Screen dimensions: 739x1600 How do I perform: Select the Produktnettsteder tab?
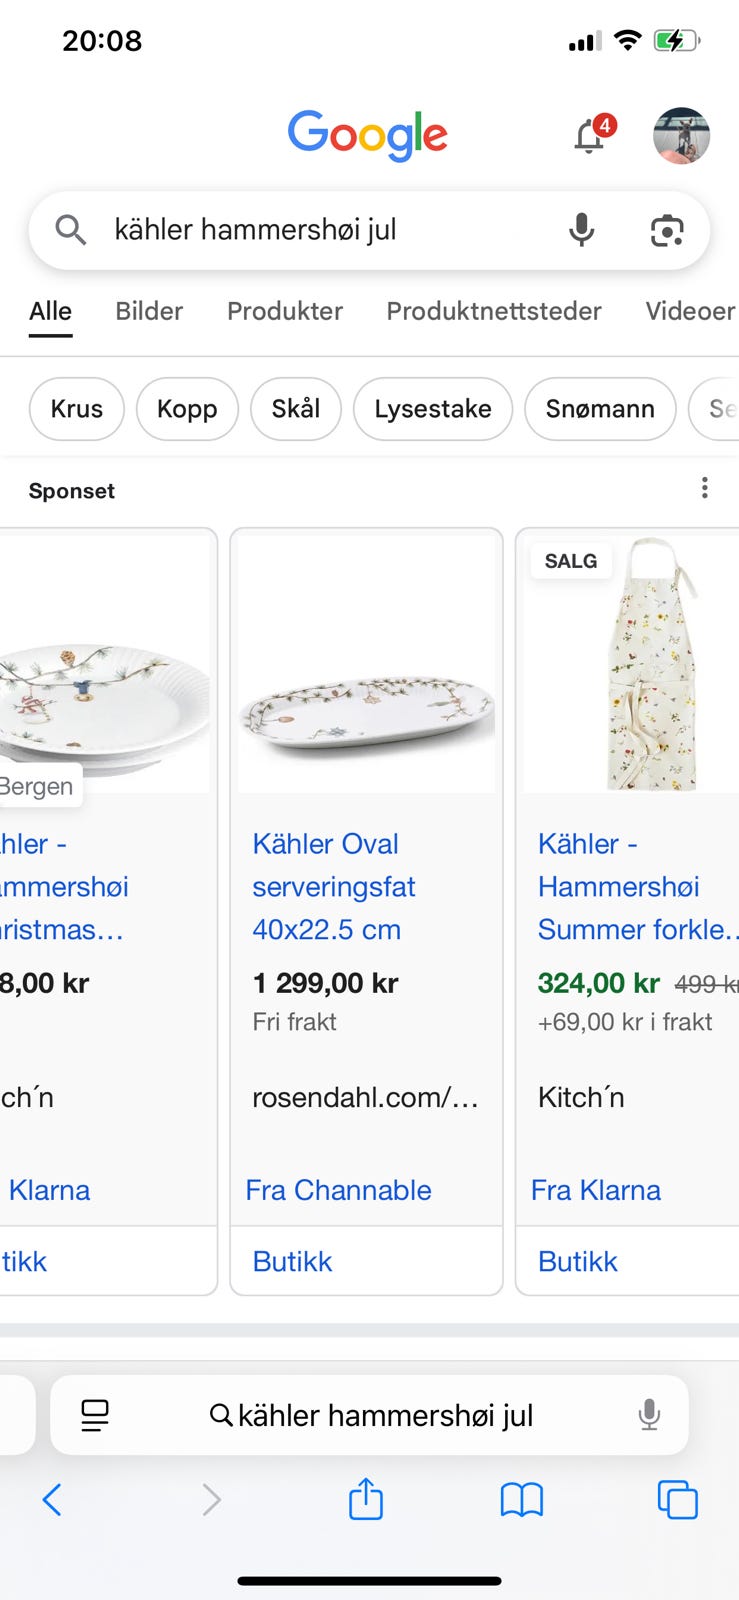pos(494,311)
